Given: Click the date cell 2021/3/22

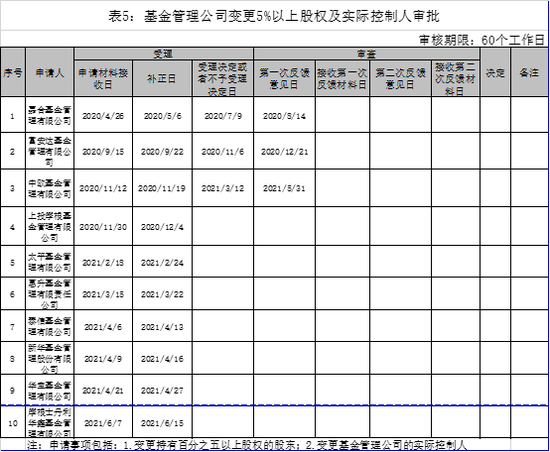Looking at the screenshot, I should click(x=162, y=295).
